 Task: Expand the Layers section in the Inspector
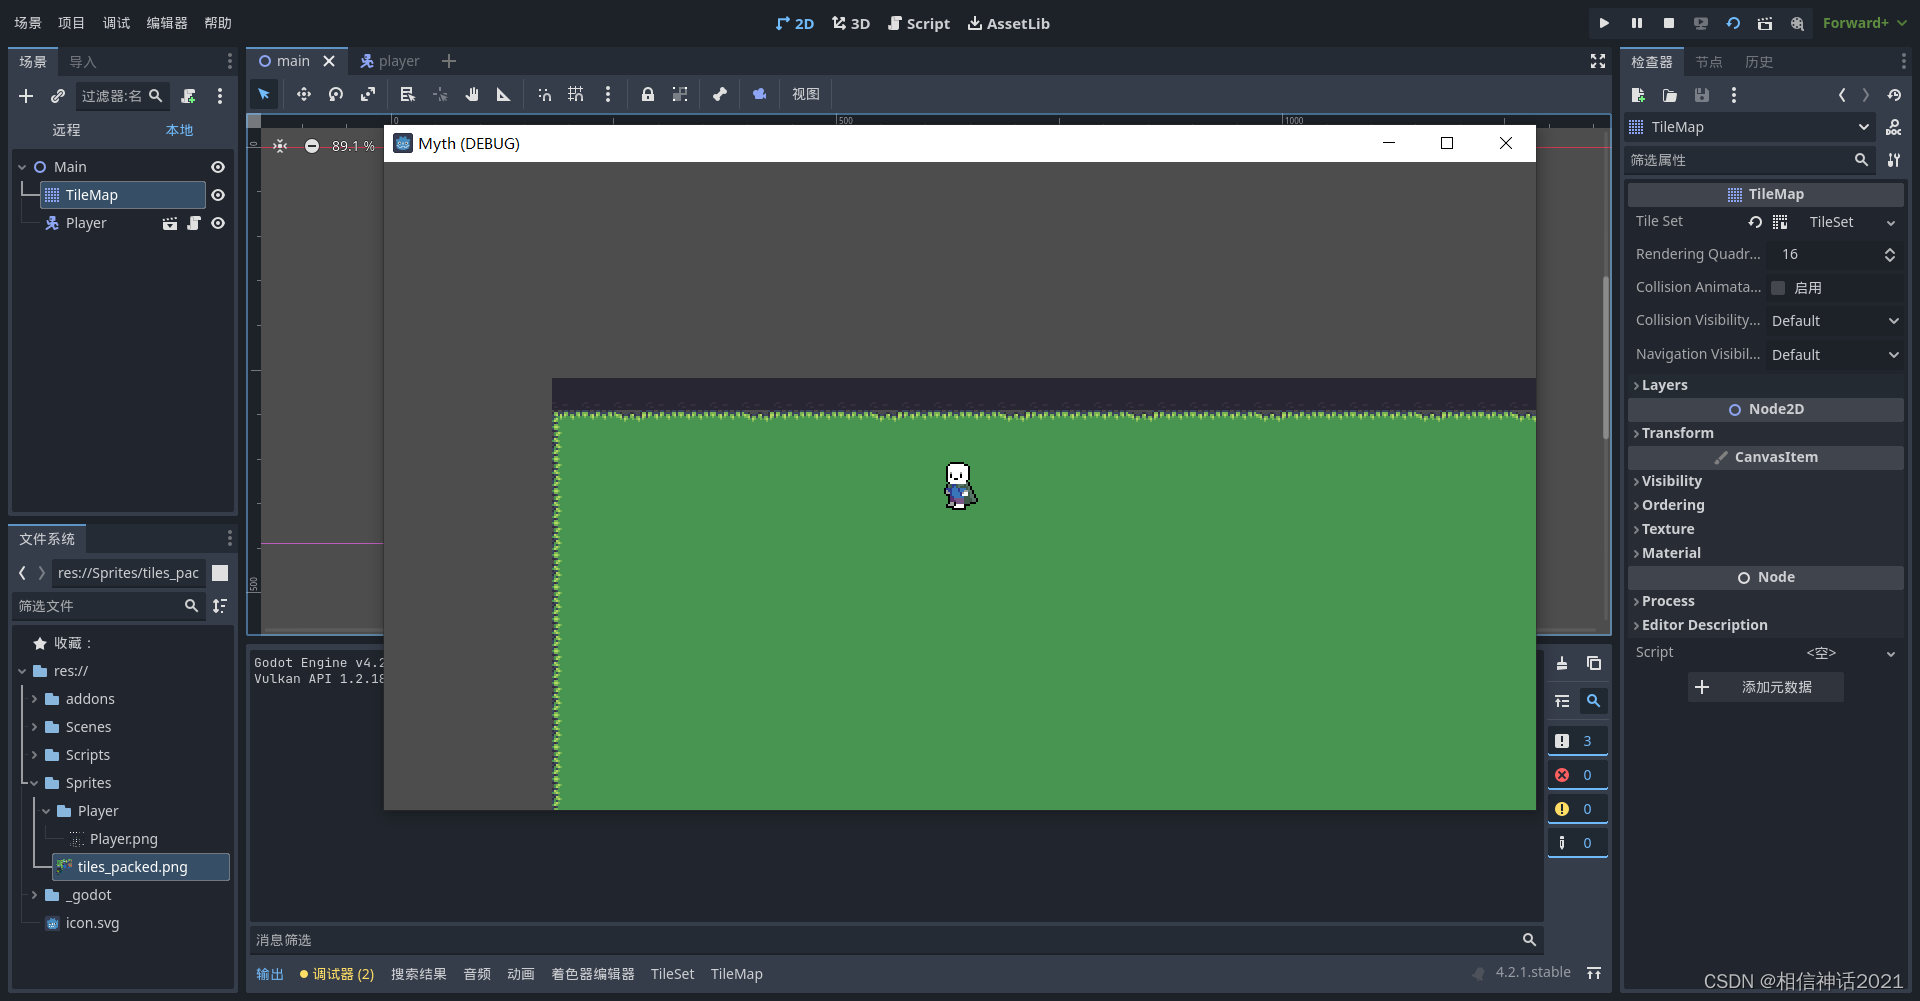pyautogui.click(x=1665, y=385)
